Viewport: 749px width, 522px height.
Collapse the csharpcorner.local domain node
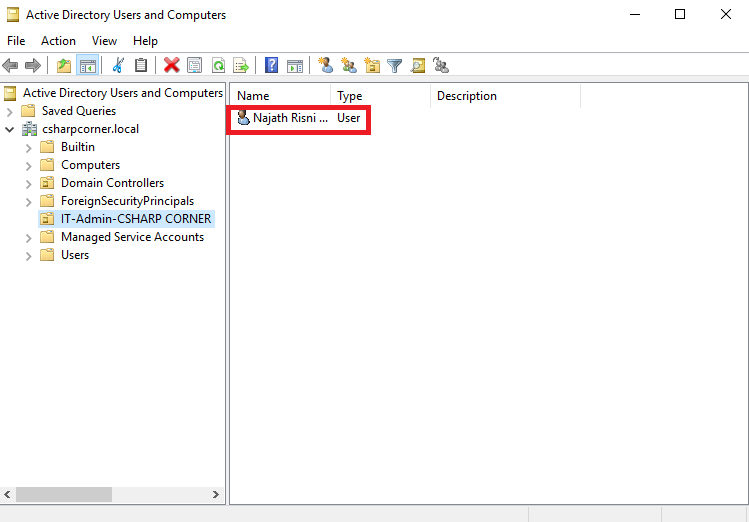(10, 129)
